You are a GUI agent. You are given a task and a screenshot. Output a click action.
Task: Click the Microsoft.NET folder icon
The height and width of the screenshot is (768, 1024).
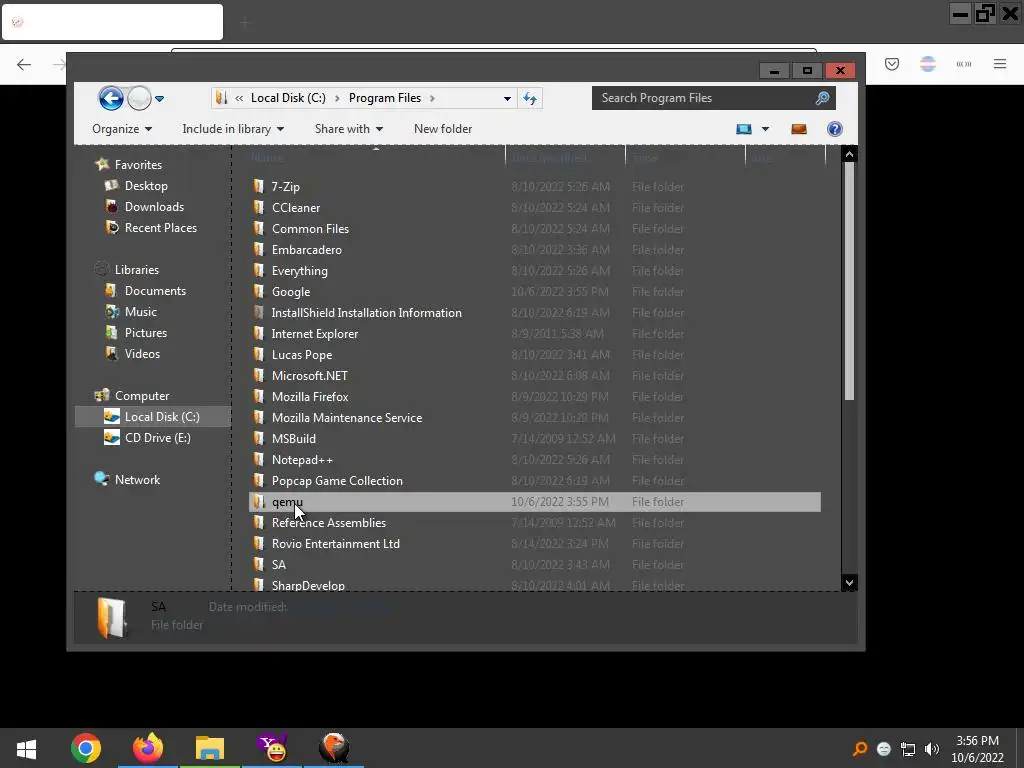pos(259,376)
